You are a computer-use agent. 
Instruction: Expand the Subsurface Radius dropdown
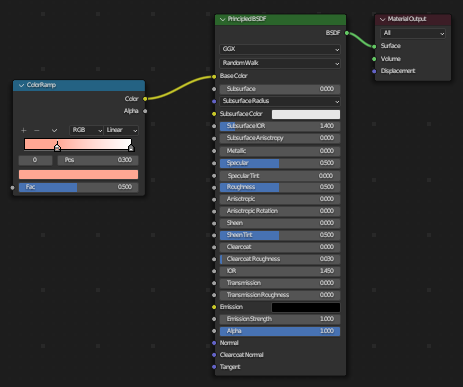(x=280, y=101)
